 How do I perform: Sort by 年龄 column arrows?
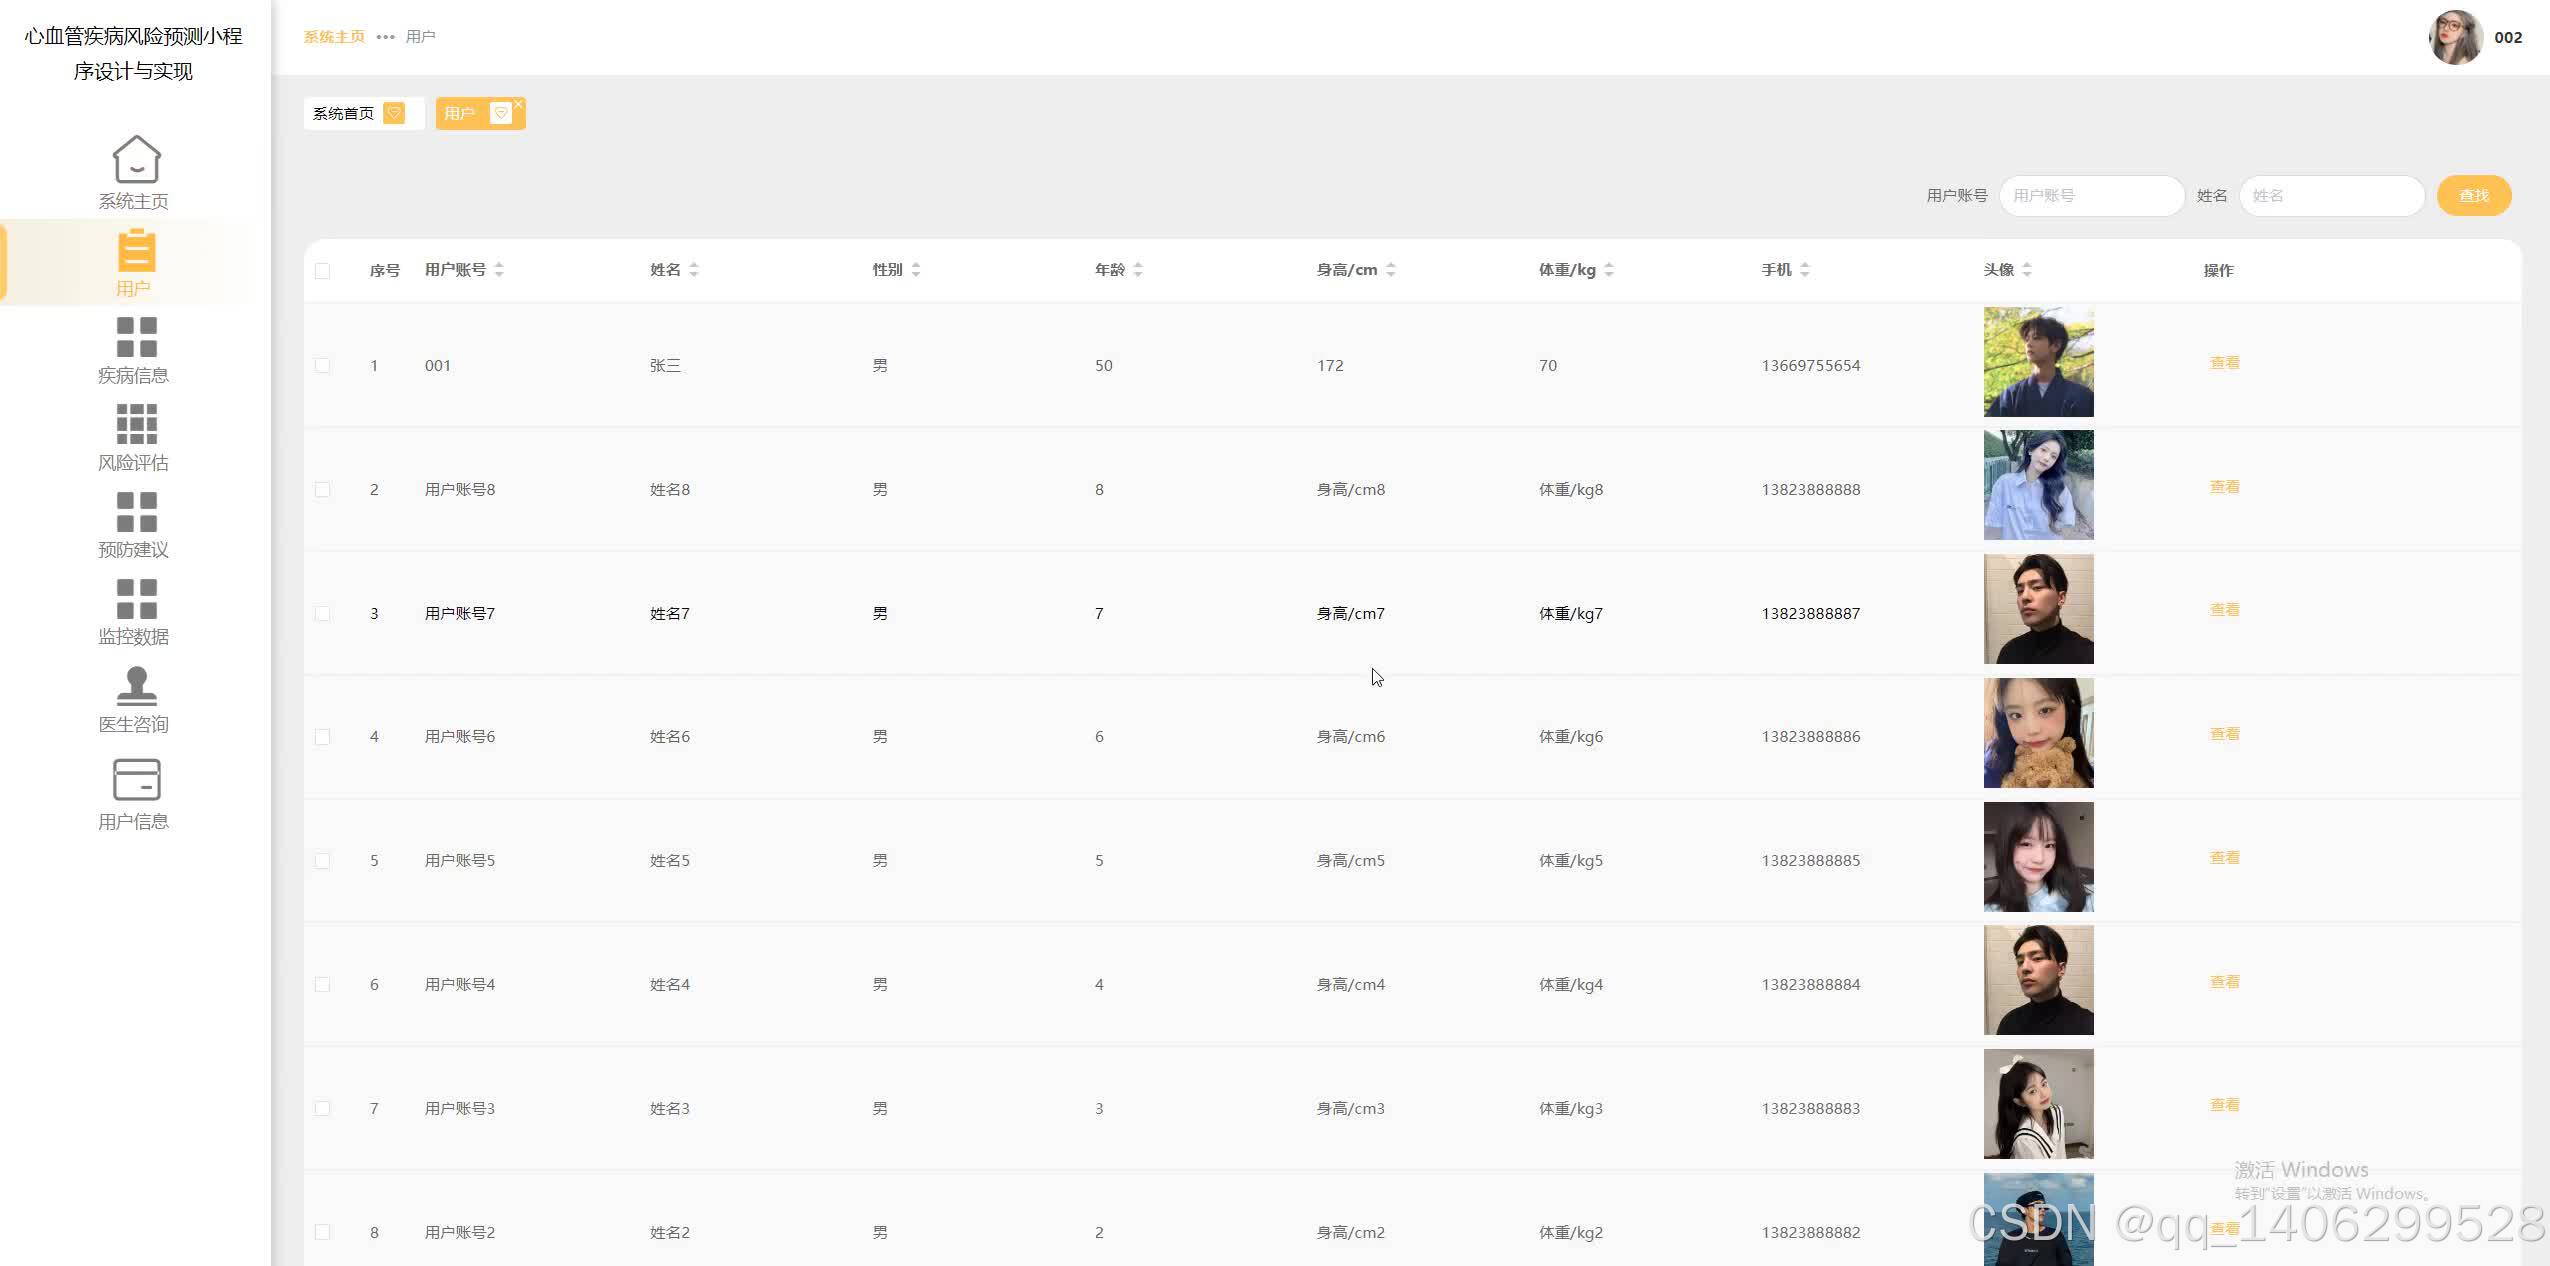click(x=1138, y=270)
